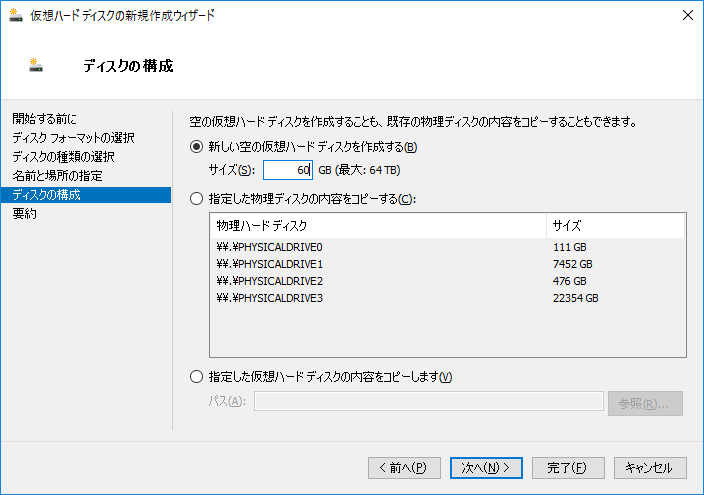Viewport: 704px width, 495px height.
Task: Select the PHYSICALDRIVE1 row
Action: pos(448,264)
